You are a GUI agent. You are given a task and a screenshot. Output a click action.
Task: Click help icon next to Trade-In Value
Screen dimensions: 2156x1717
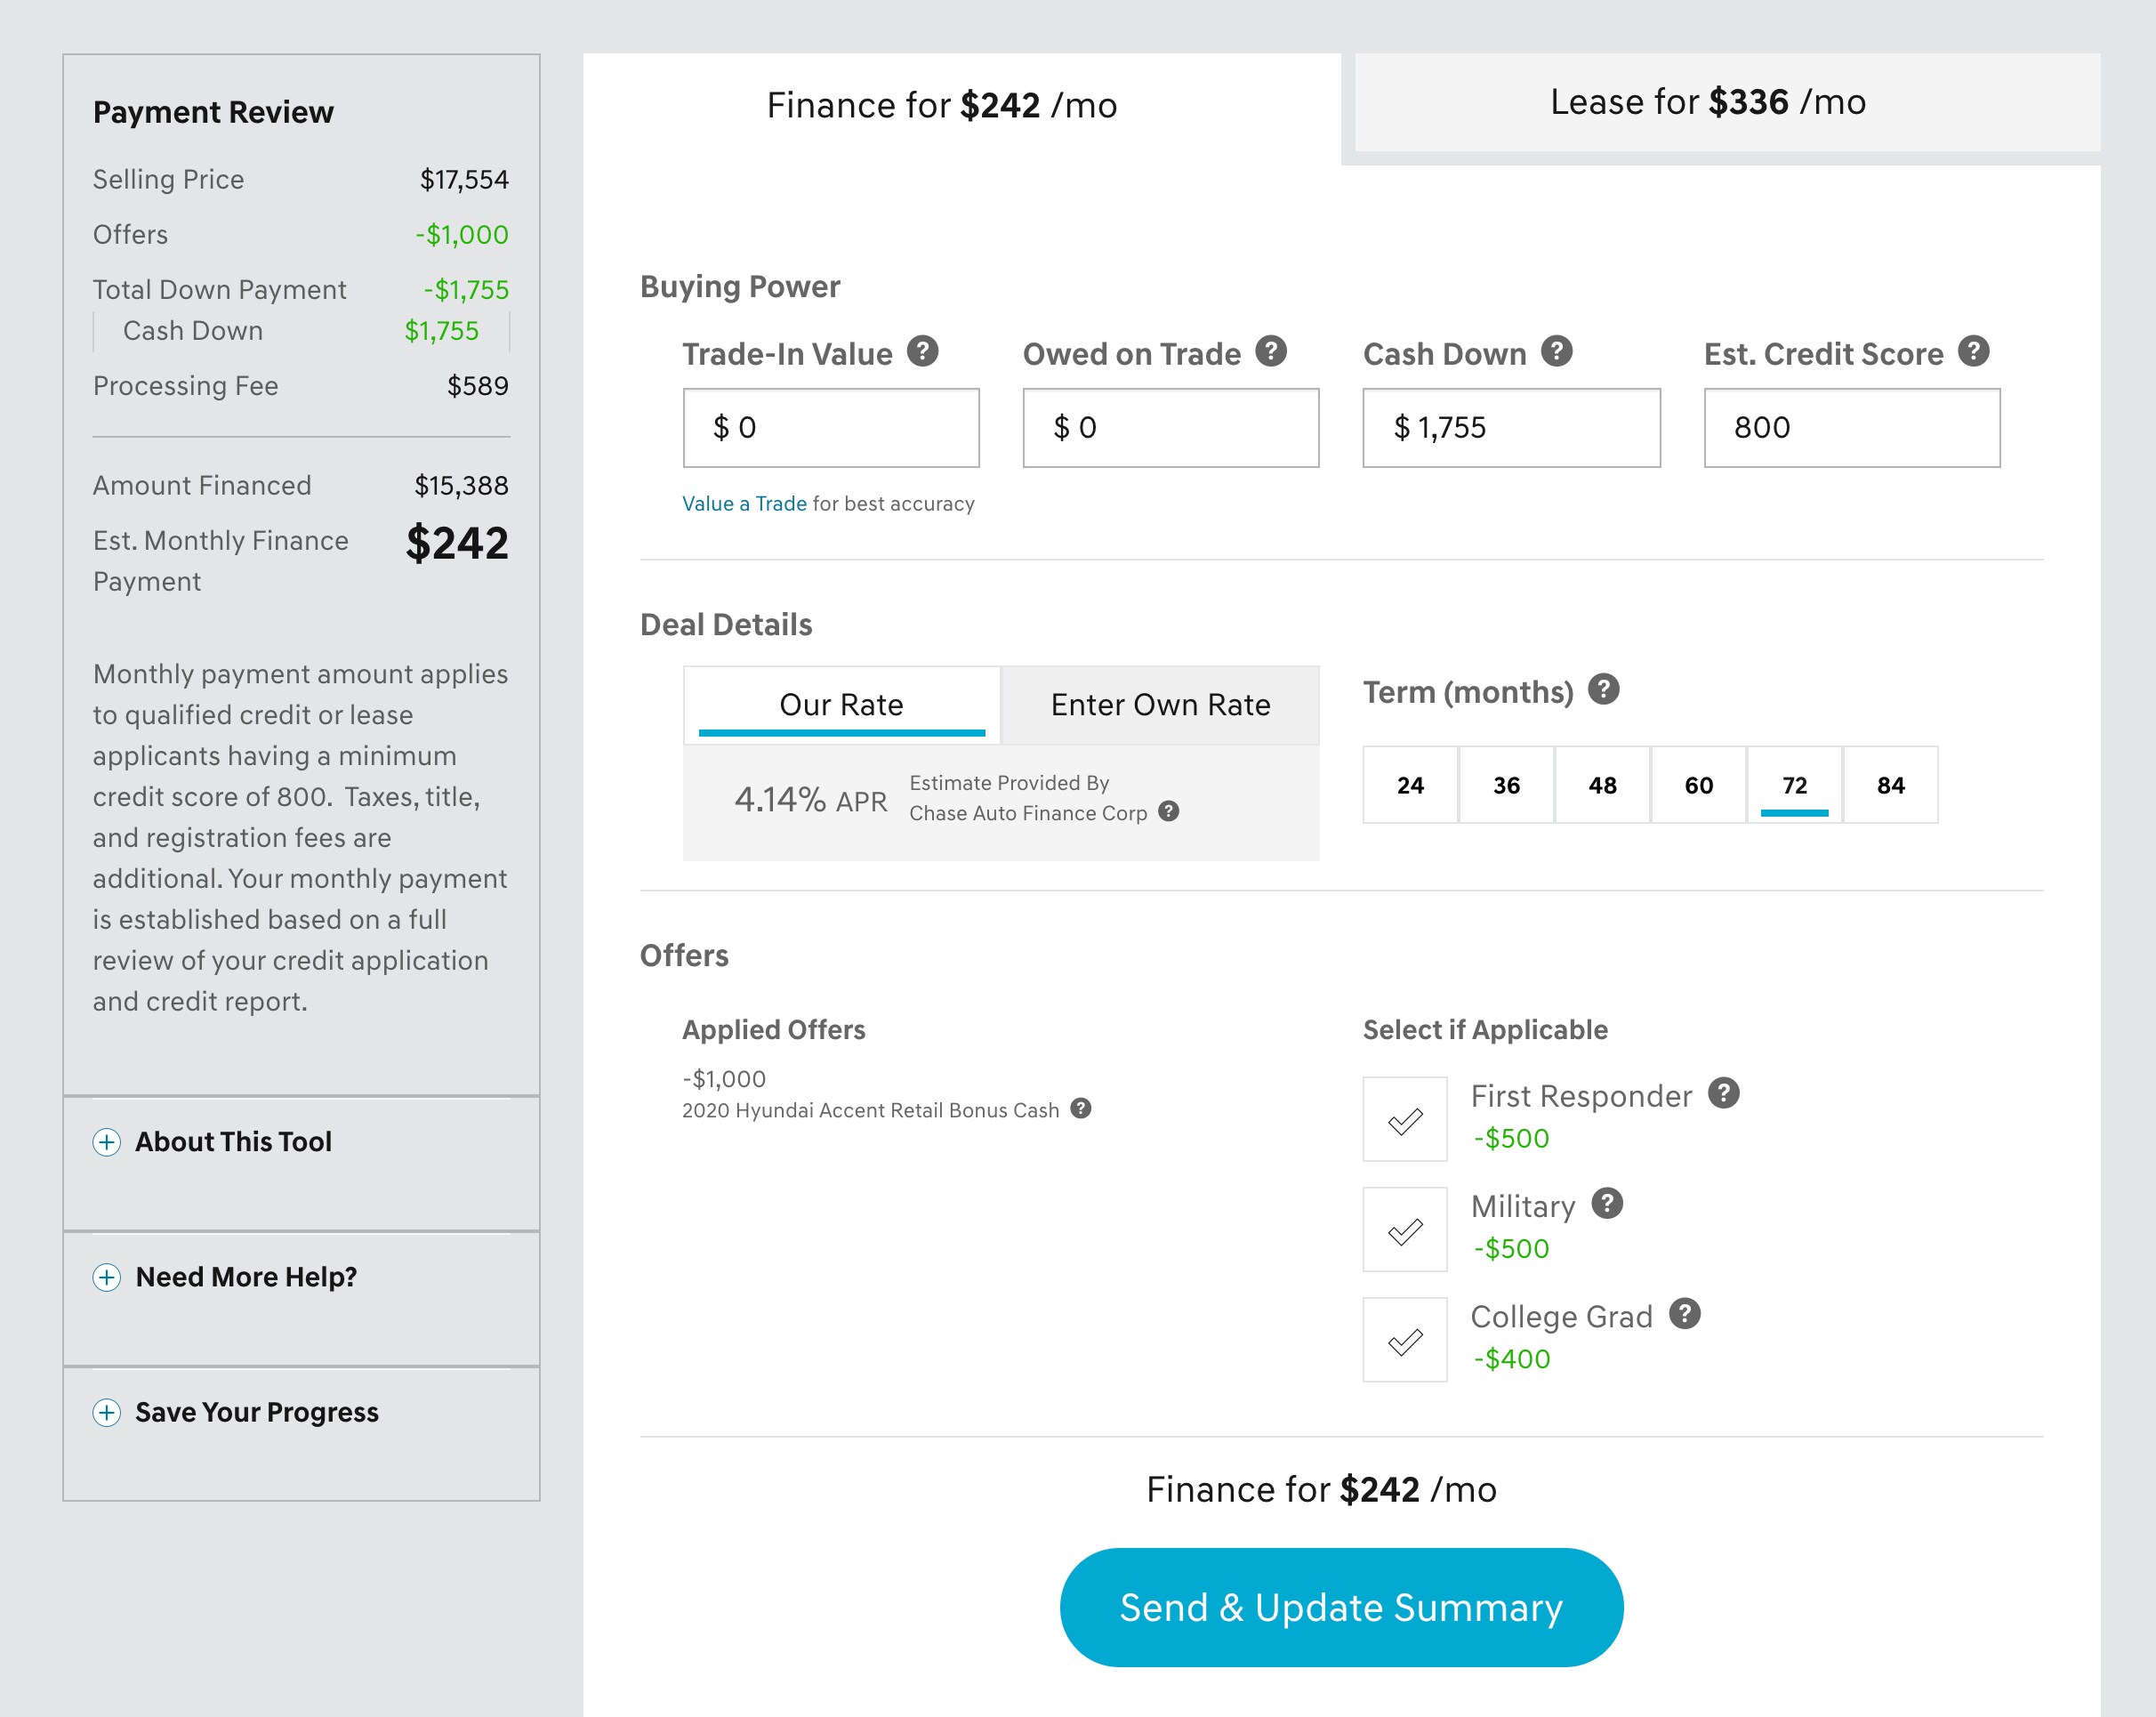pyautogui.click(x=922, y=351)
